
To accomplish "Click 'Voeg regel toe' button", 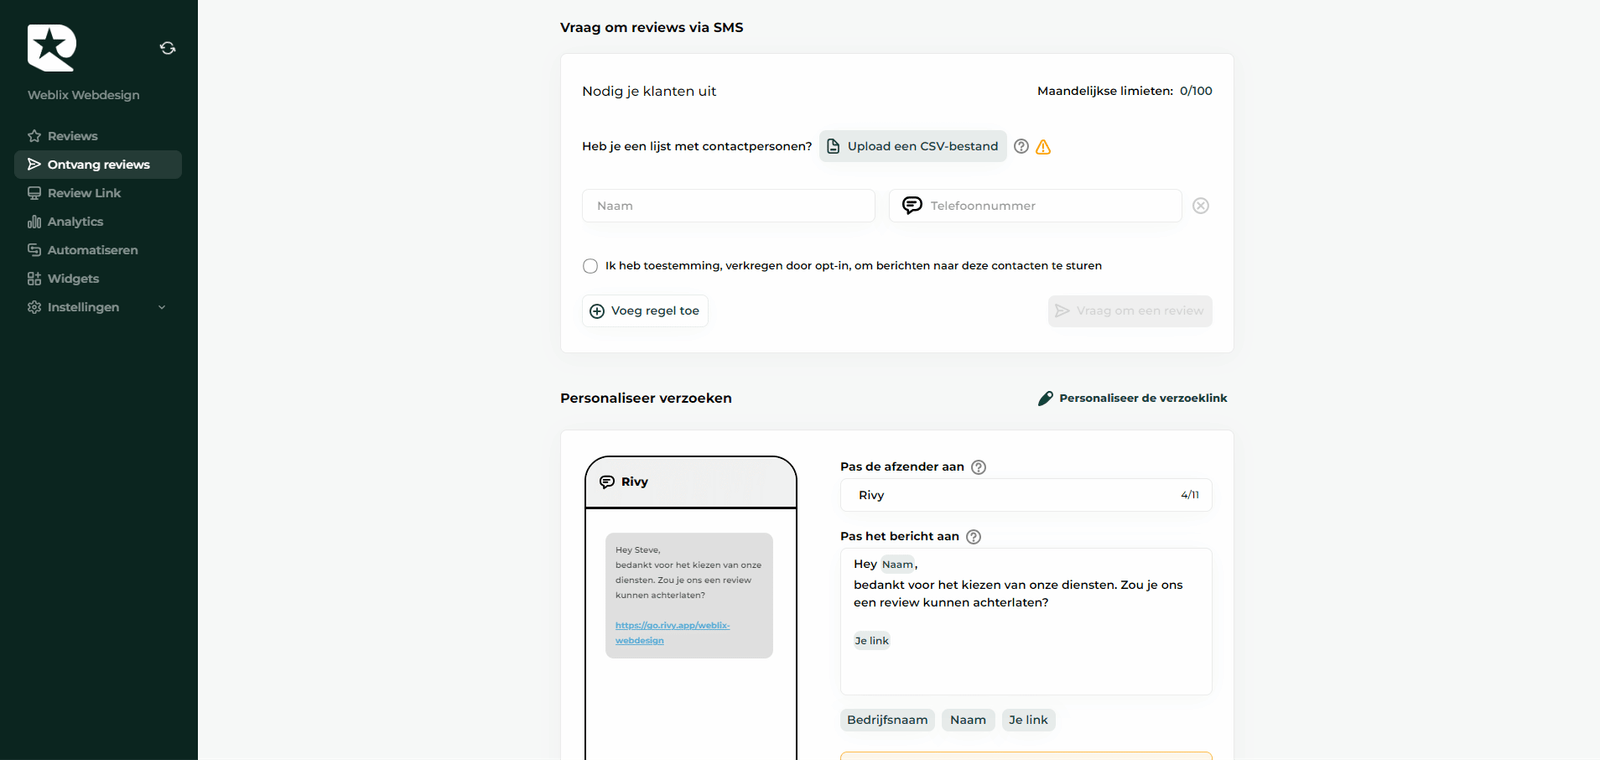I will 645,311.
